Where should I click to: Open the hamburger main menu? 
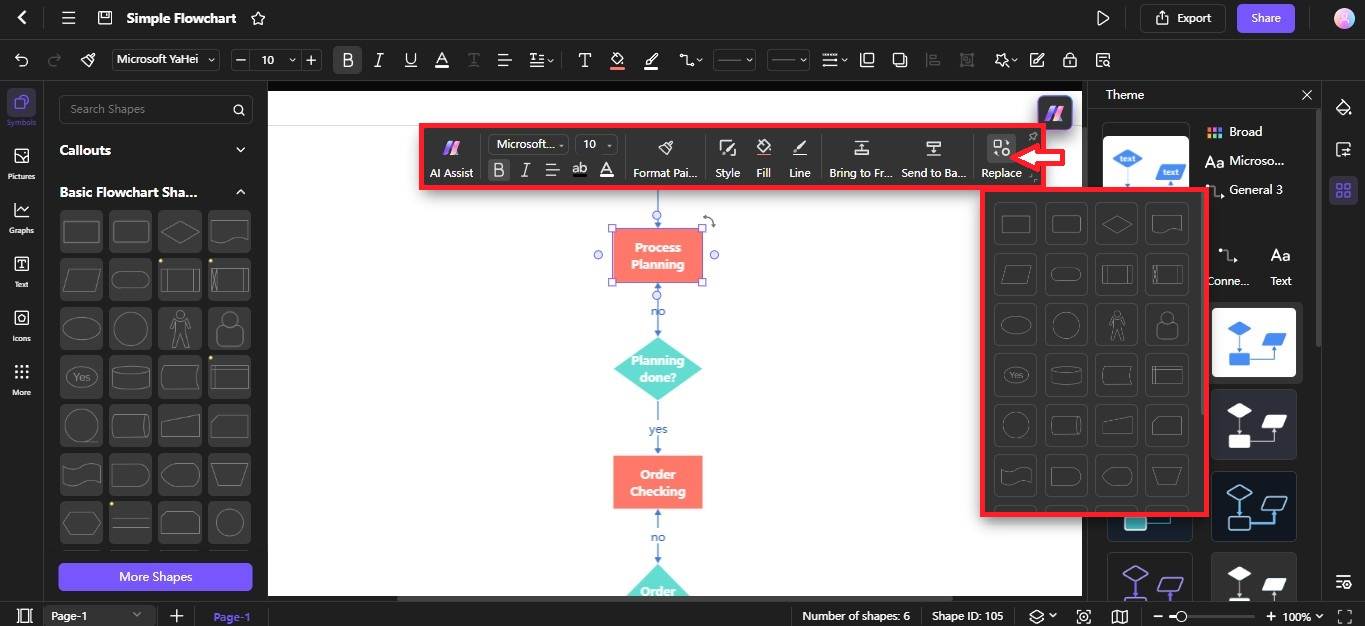click(68, 18)
